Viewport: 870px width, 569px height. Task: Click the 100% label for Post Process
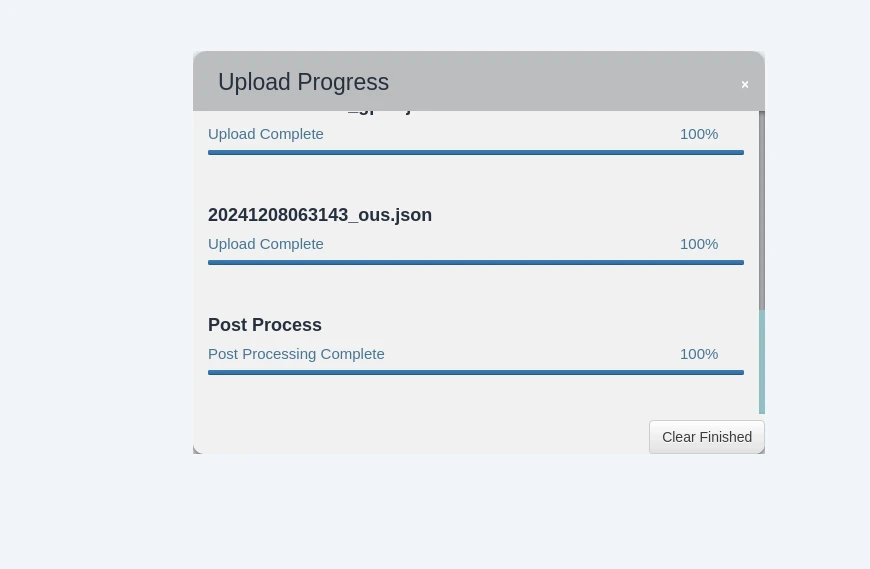click(x=699, y=354)
